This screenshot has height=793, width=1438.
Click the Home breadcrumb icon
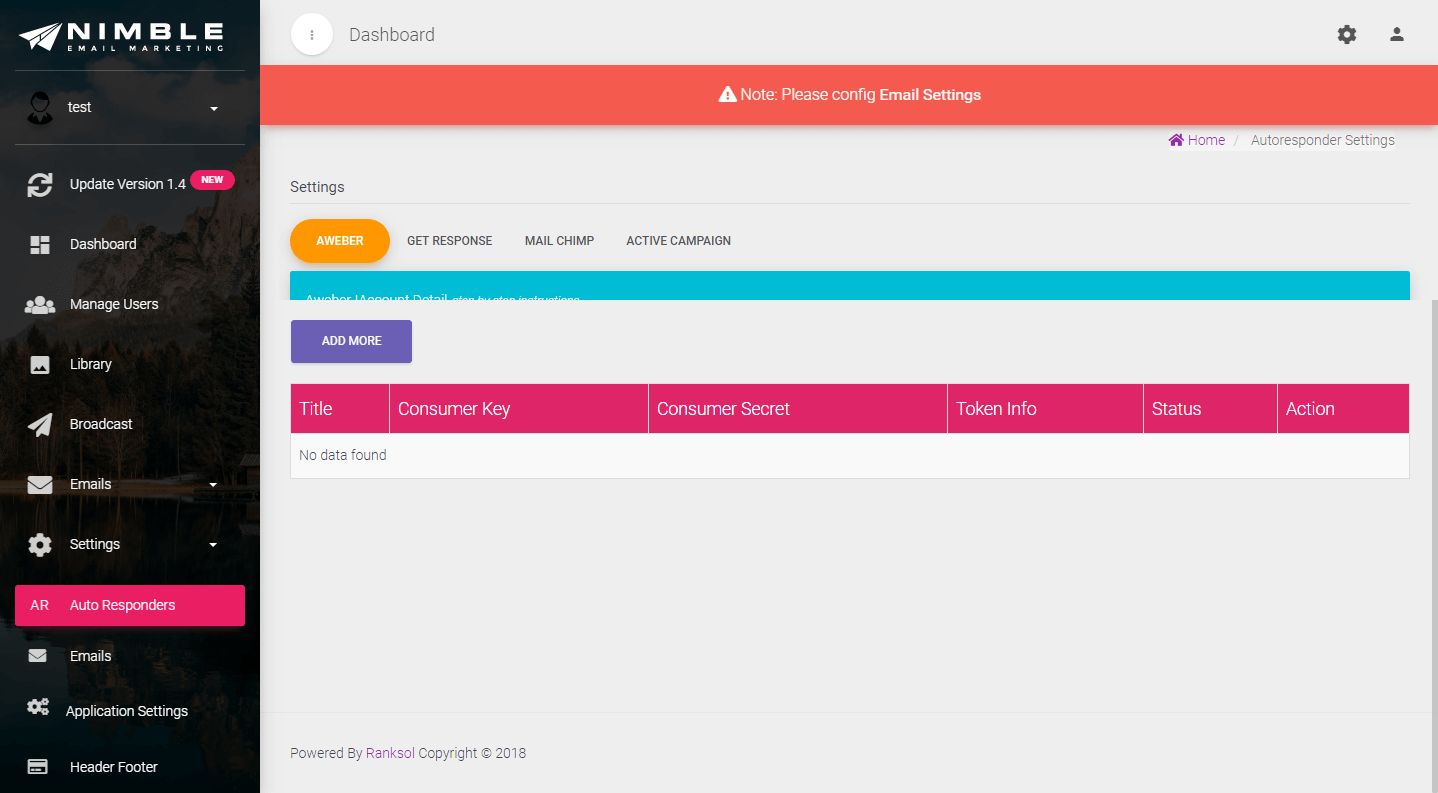[1176, 140]
